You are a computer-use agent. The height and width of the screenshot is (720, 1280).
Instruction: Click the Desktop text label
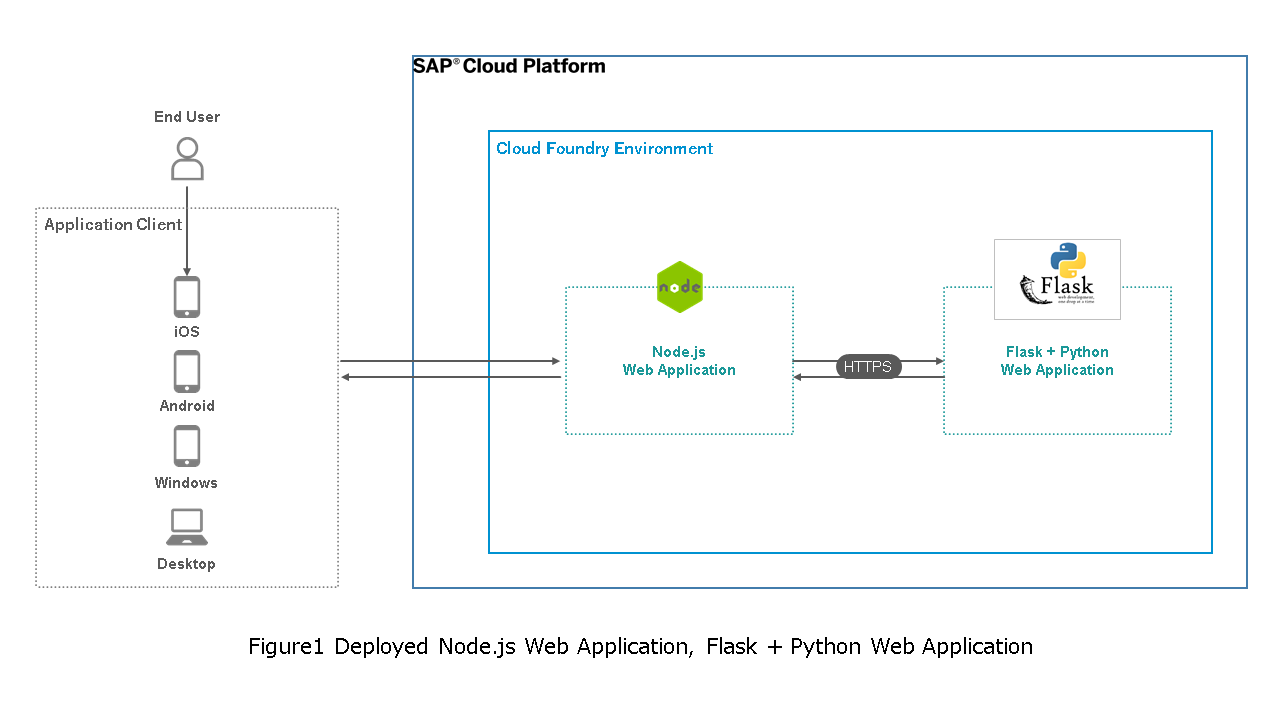coord(186,564)
